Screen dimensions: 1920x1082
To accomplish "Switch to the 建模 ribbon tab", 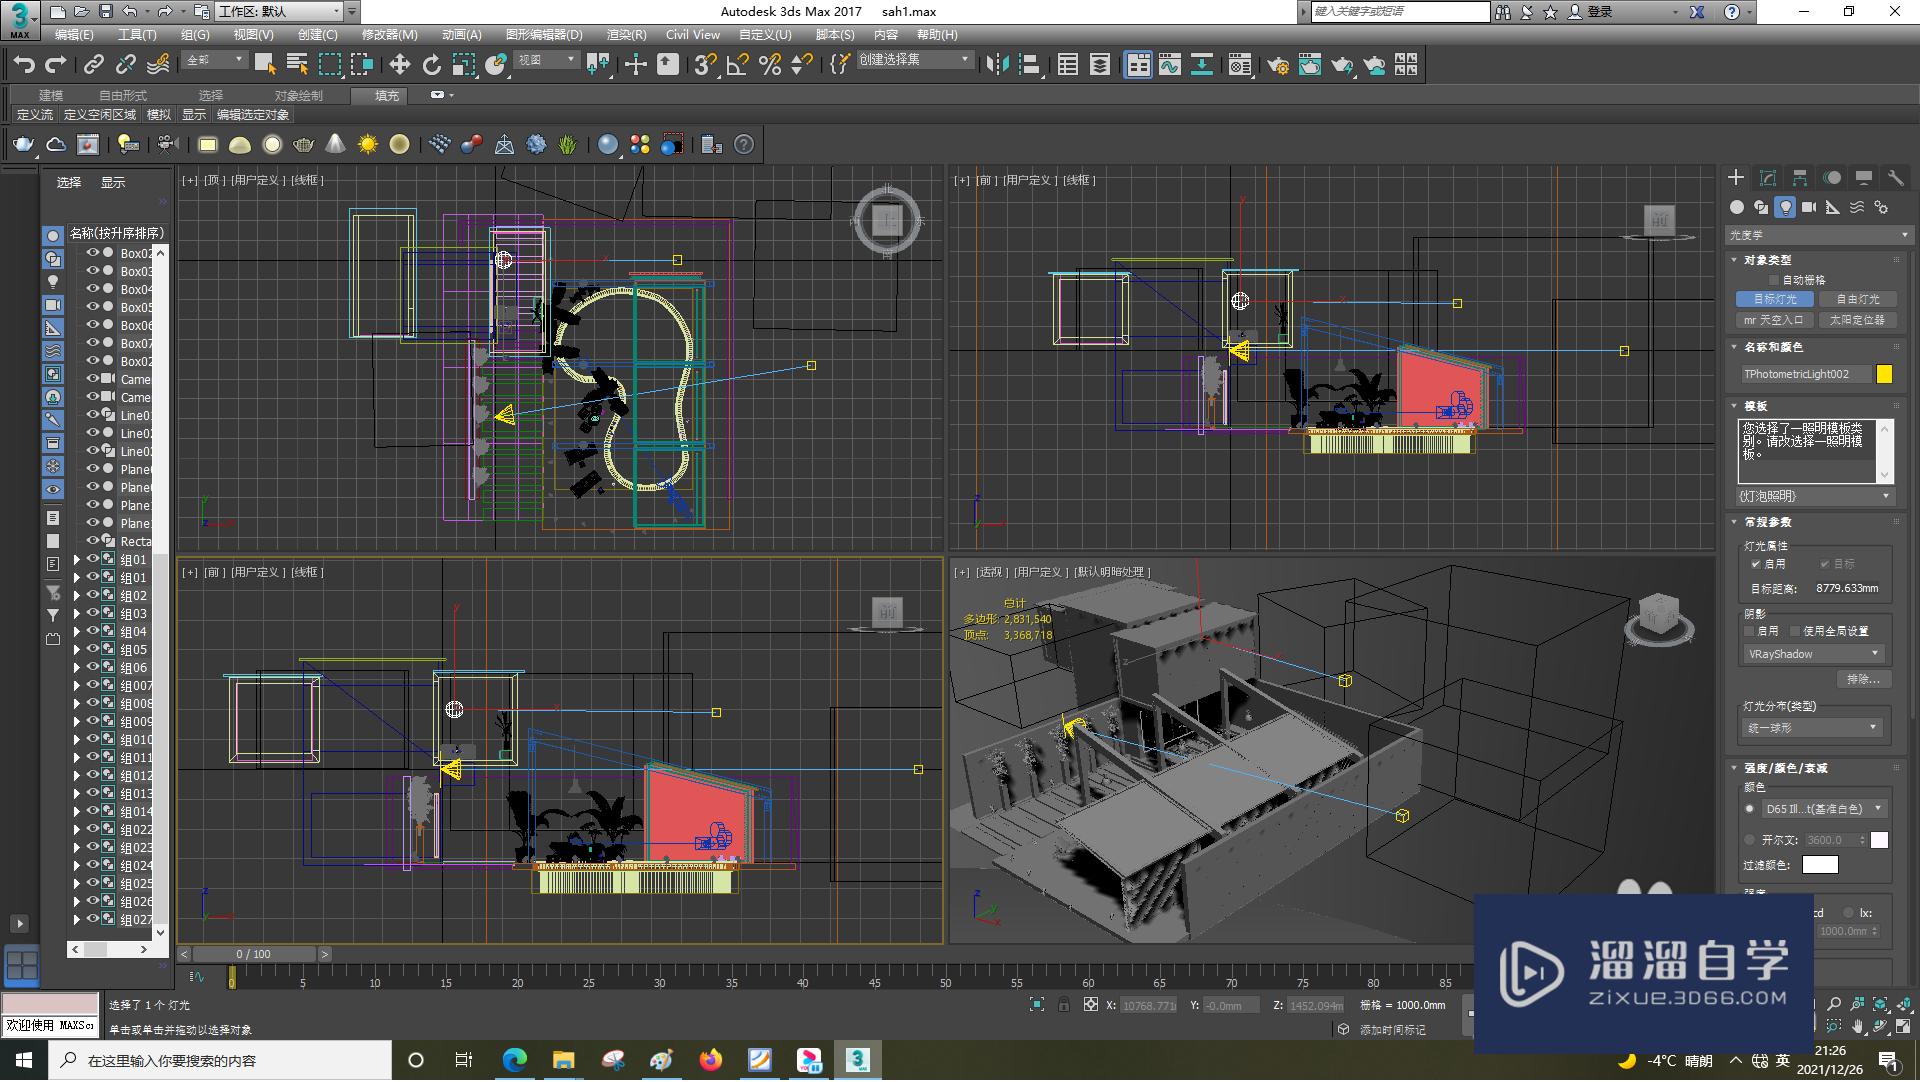I will pyautogui.click(x=51, y=95).
